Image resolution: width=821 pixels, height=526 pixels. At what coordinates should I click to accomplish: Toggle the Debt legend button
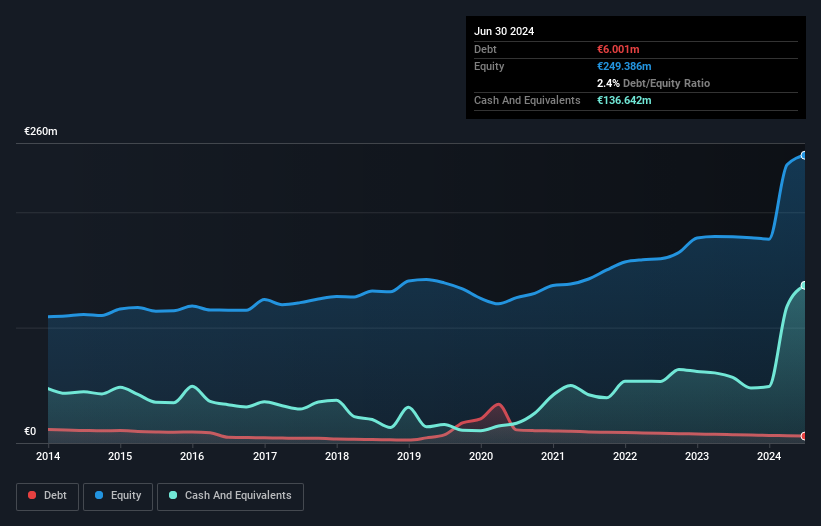[x=47, y=496]
